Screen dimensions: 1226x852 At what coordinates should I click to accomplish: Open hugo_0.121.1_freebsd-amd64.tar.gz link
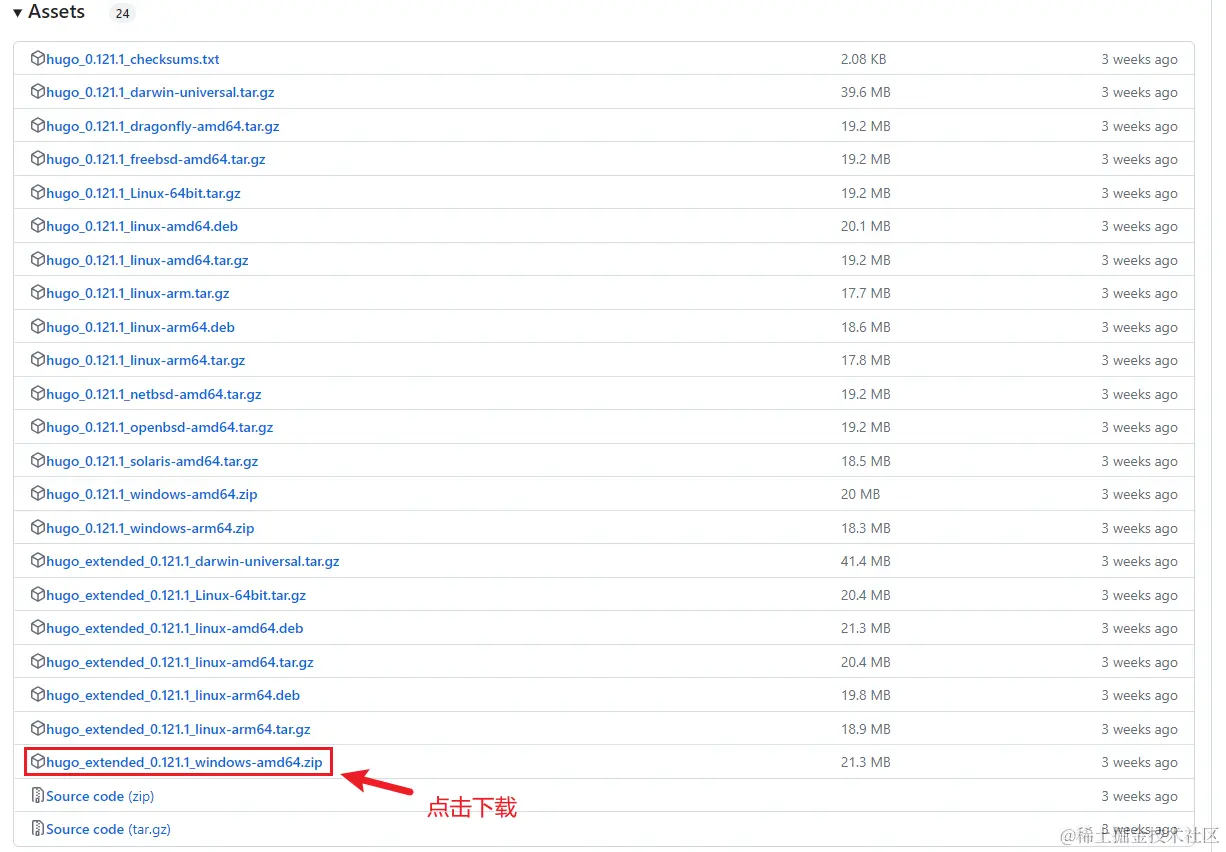click(156, 159)
